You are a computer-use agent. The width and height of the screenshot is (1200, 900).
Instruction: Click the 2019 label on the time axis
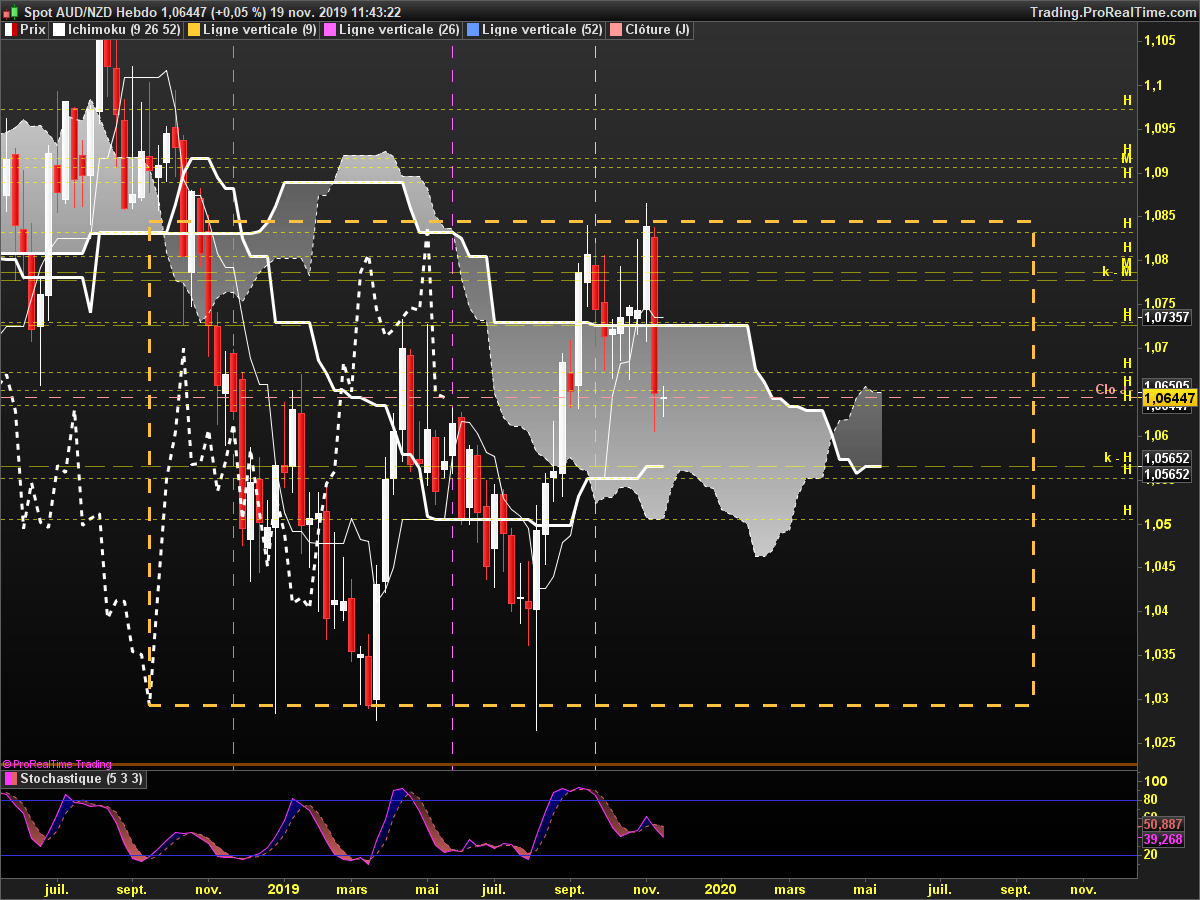(x=283, y=888)
